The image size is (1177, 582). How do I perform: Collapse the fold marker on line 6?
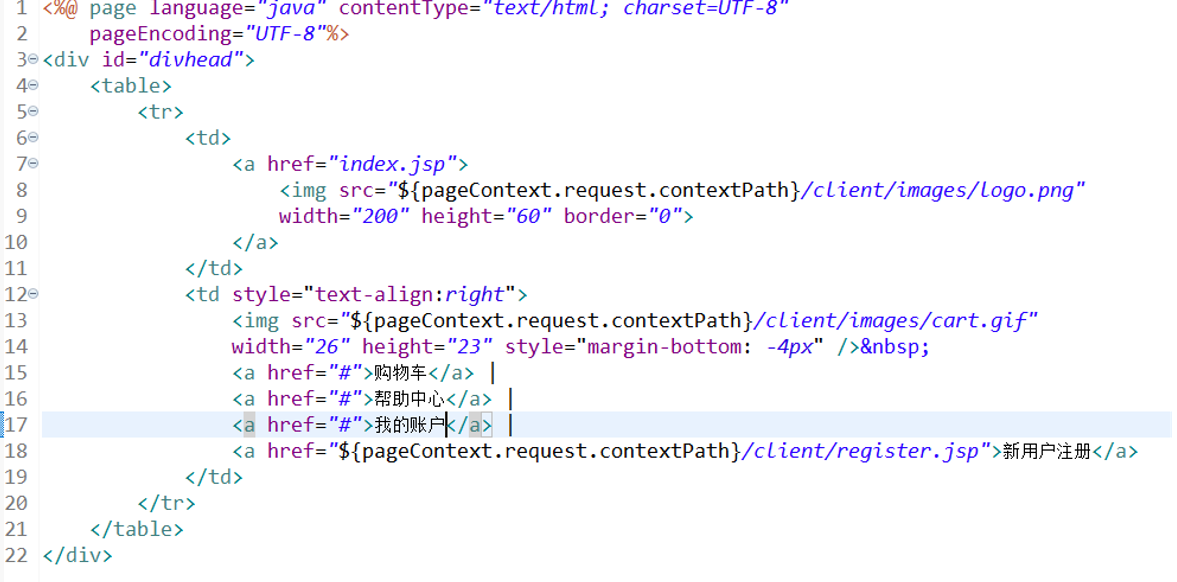33,138
